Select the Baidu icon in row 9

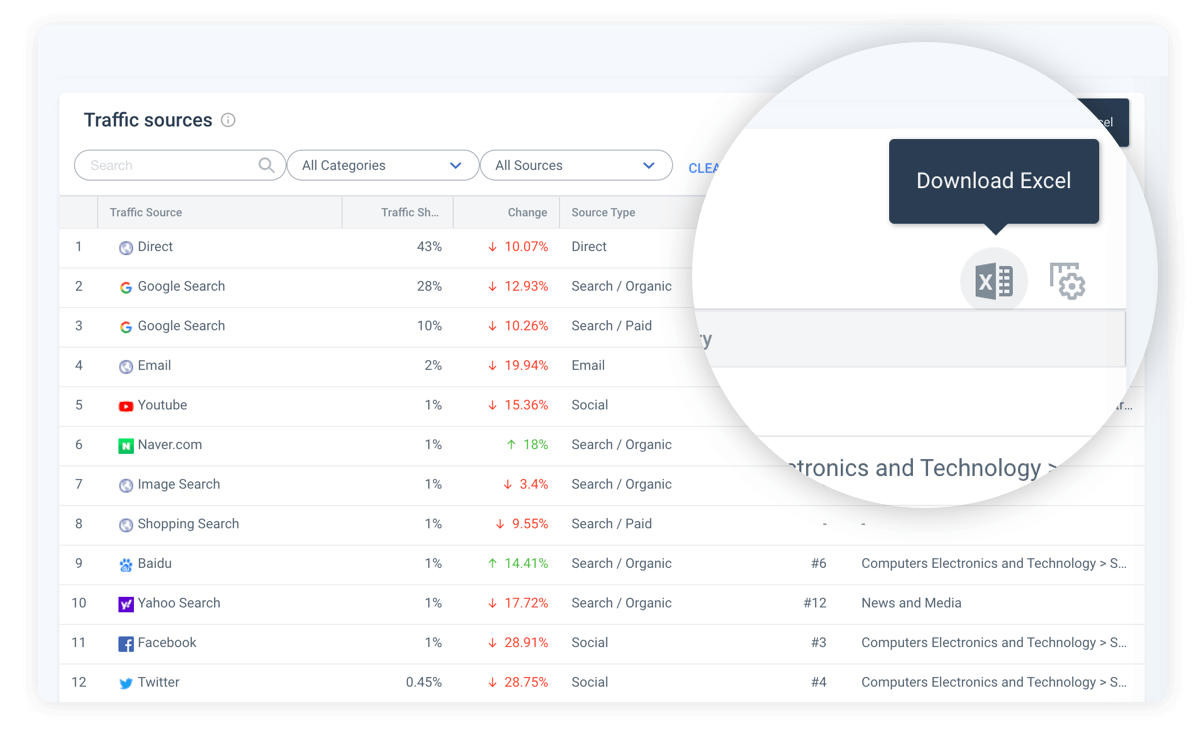pyautogui.click(x=124, y=563)
